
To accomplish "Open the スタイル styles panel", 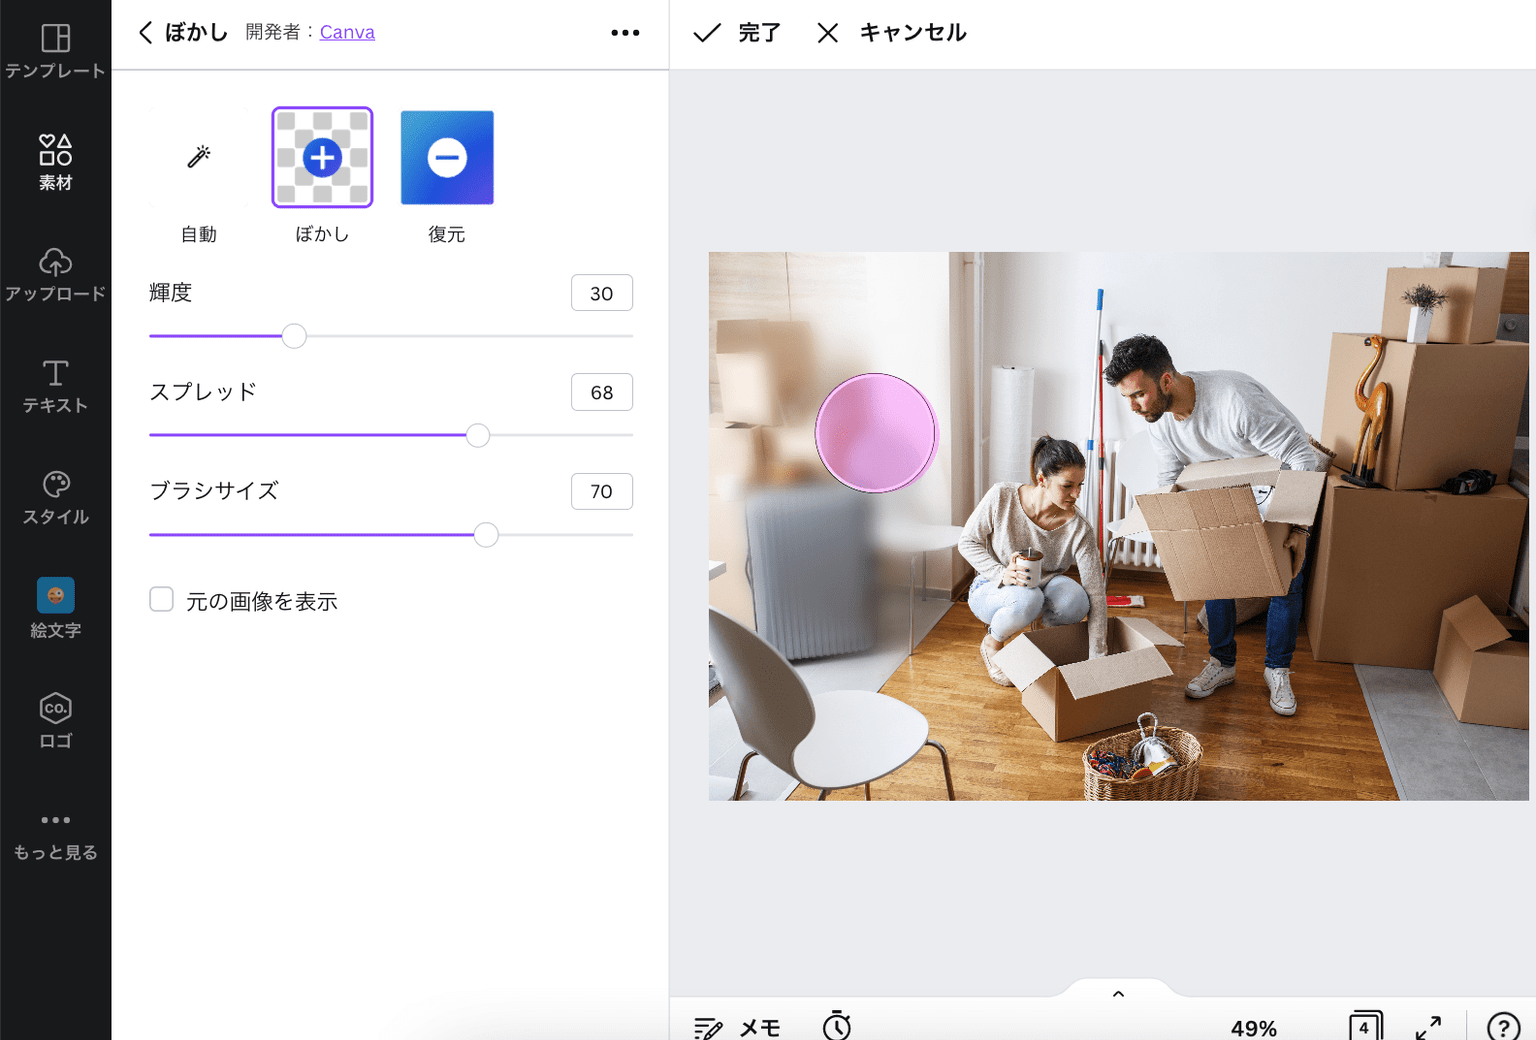I will pos(55,497).
